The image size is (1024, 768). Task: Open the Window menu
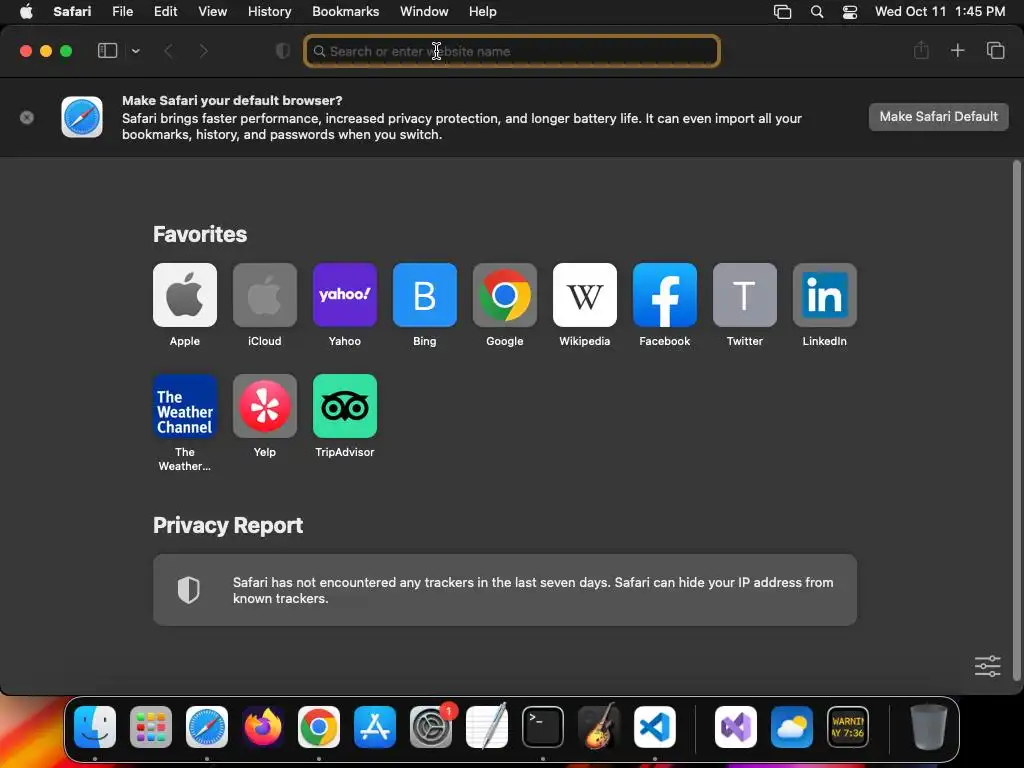coord(424,12)
